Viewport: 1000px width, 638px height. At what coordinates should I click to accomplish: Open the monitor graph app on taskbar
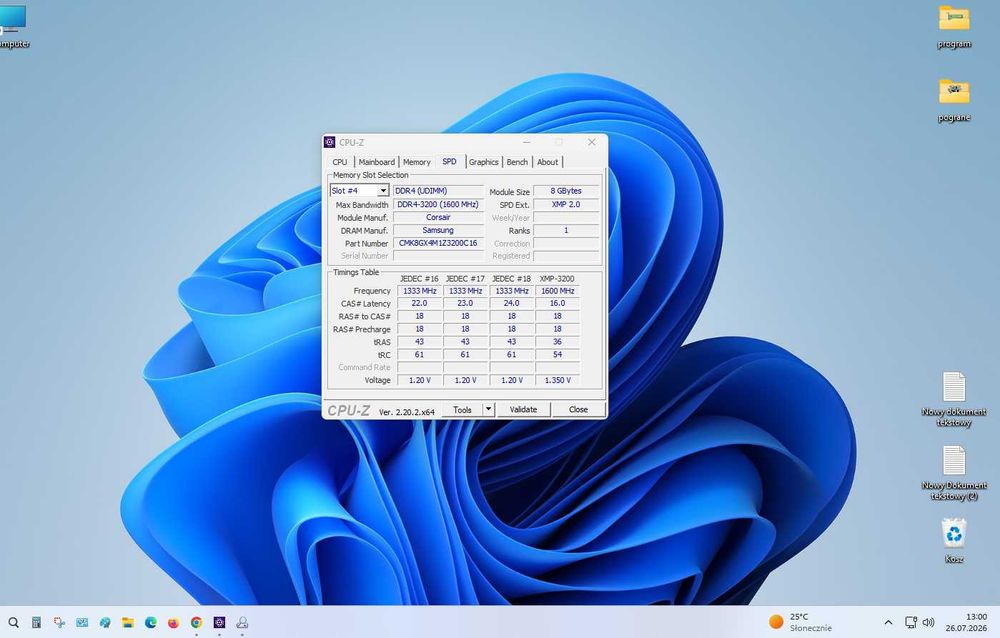coord(82,623)
